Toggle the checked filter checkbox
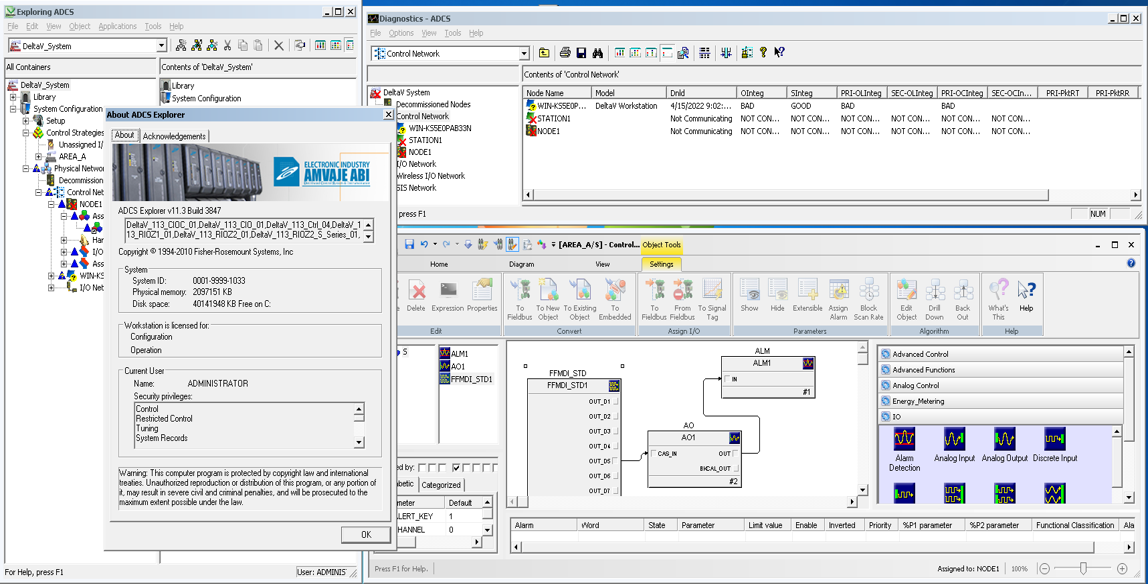 (456, 467)
